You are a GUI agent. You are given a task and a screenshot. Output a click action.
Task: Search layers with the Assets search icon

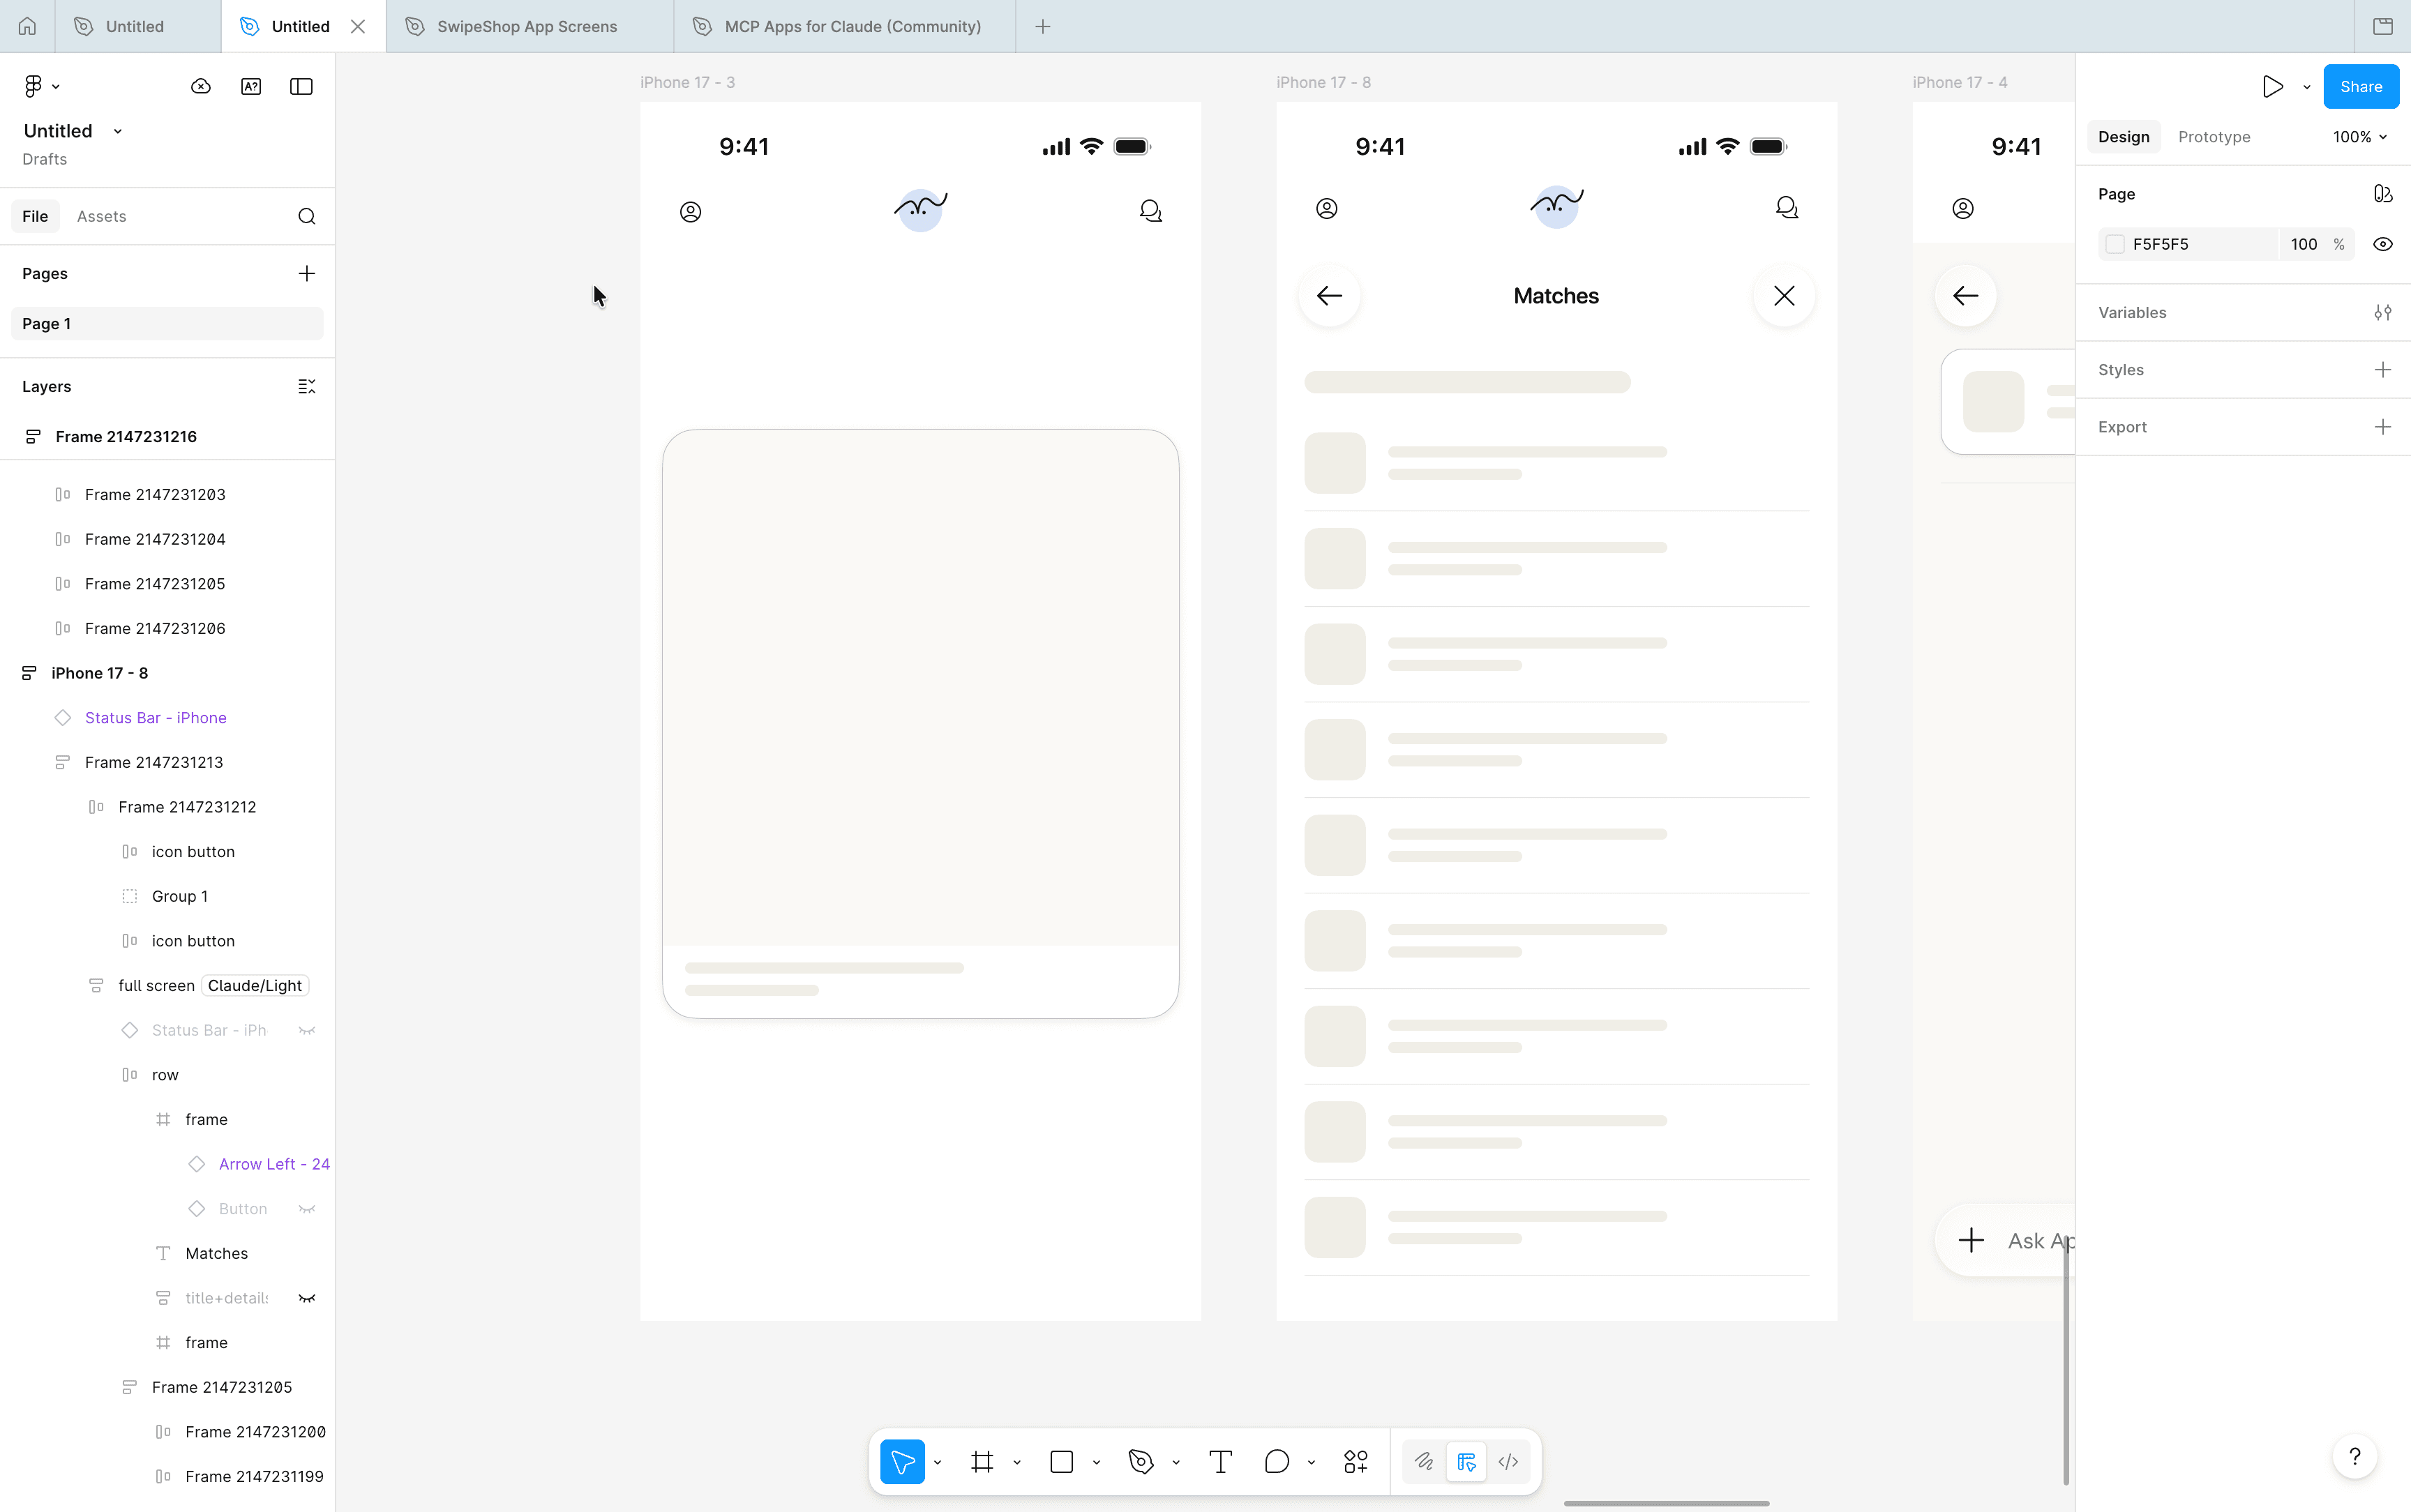pos(307,216)
